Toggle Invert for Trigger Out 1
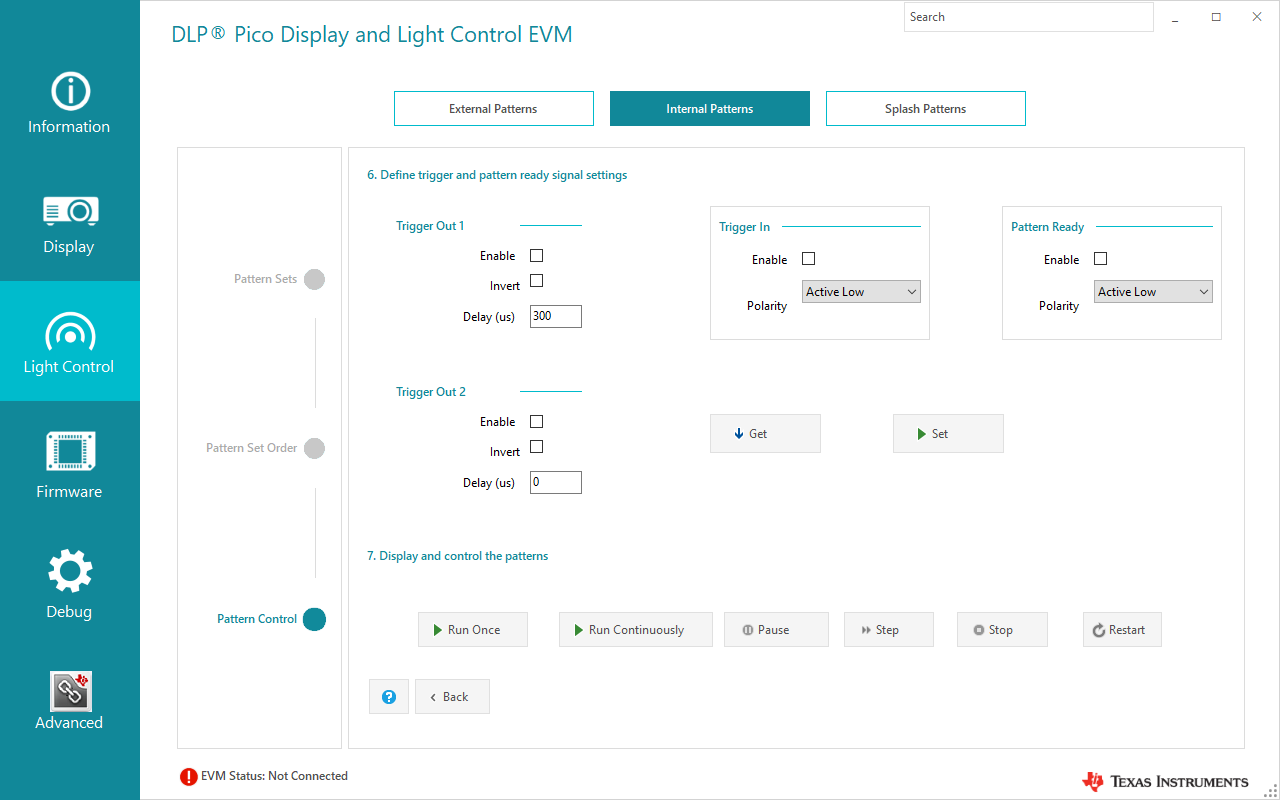The width and height of the screenshot is (1280, 800). click(x=536, y=281)
